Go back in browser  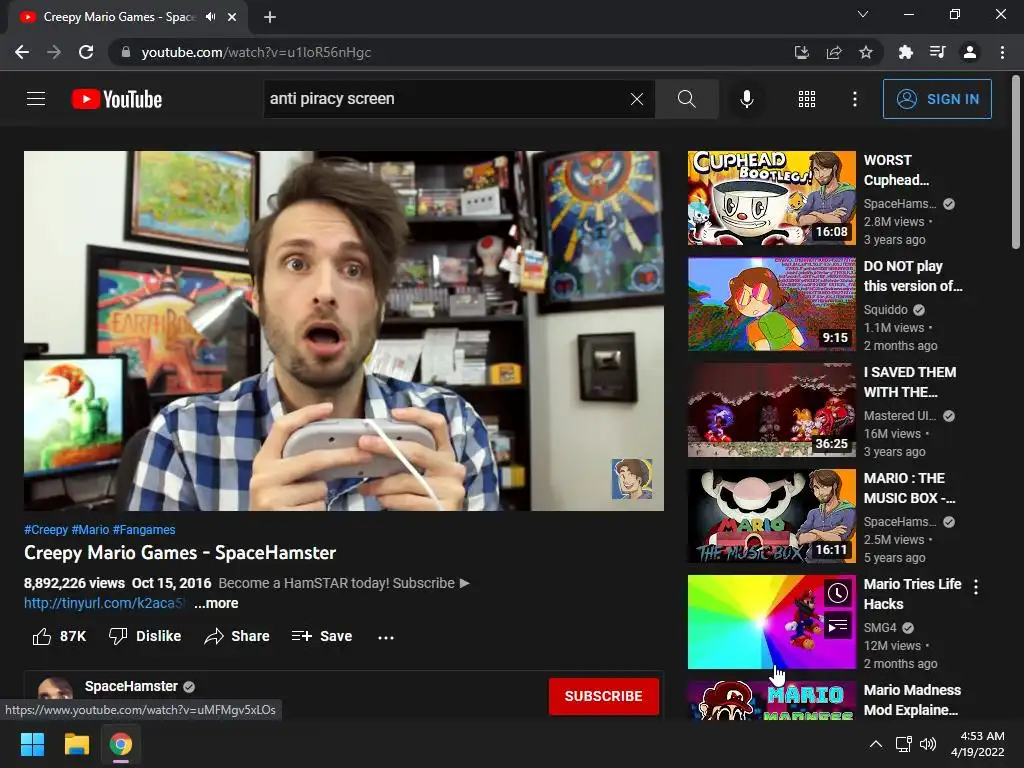pos(22,52)
